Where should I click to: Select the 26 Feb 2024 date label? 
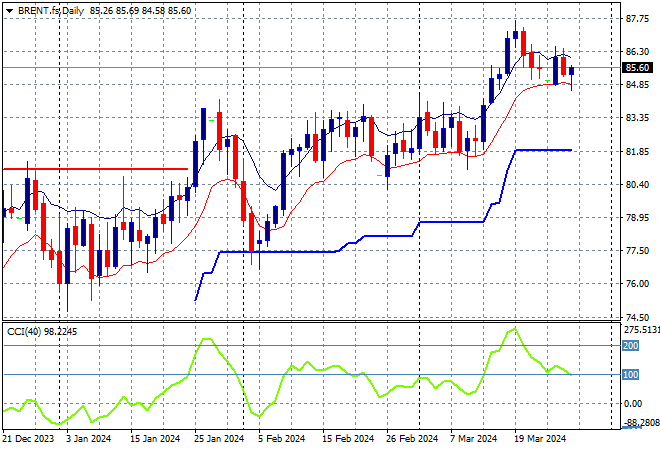pos(412,439)
